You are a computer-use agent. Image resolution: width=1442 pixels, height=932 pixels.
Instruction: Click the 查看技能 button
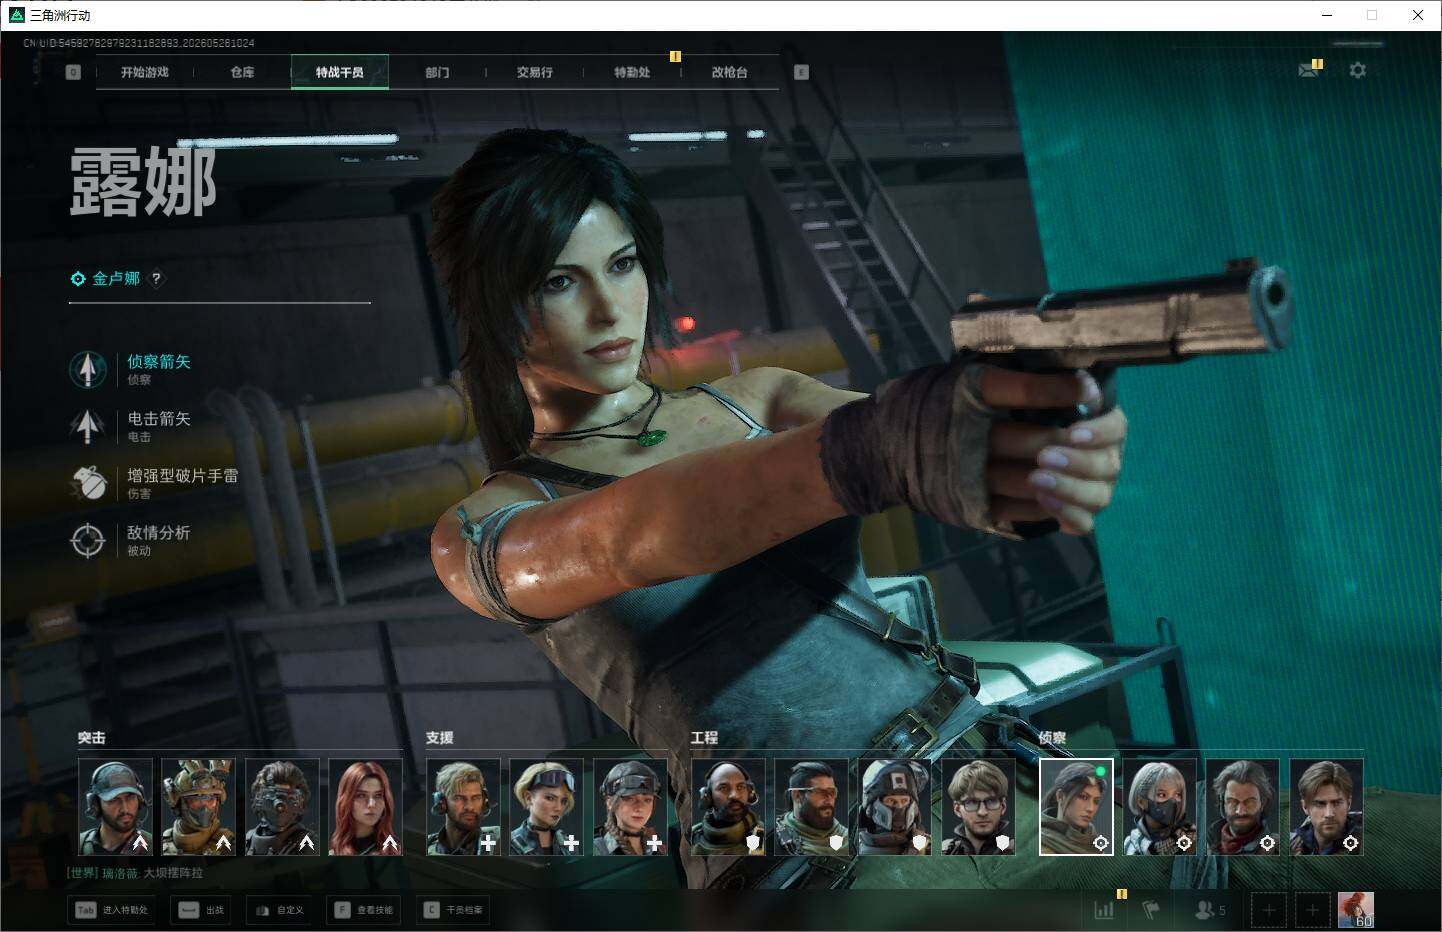click(x=364, y=910)
